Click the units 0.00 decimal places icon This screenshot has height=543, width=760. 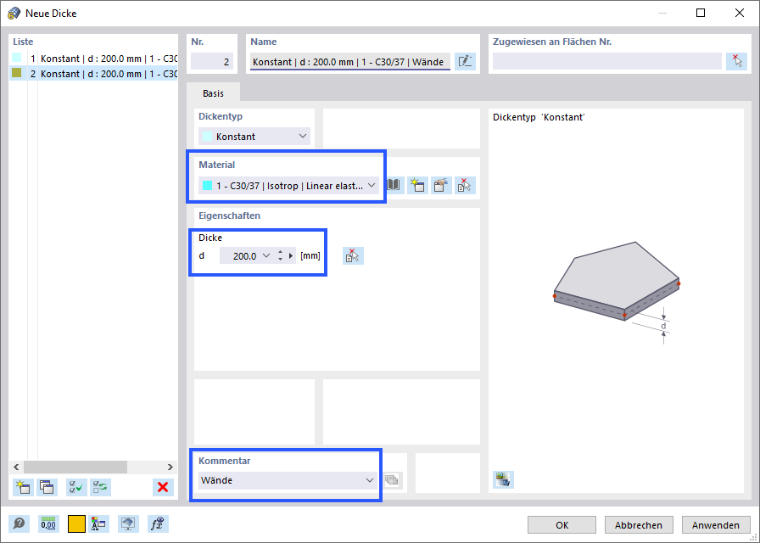(x=48, y=524)
